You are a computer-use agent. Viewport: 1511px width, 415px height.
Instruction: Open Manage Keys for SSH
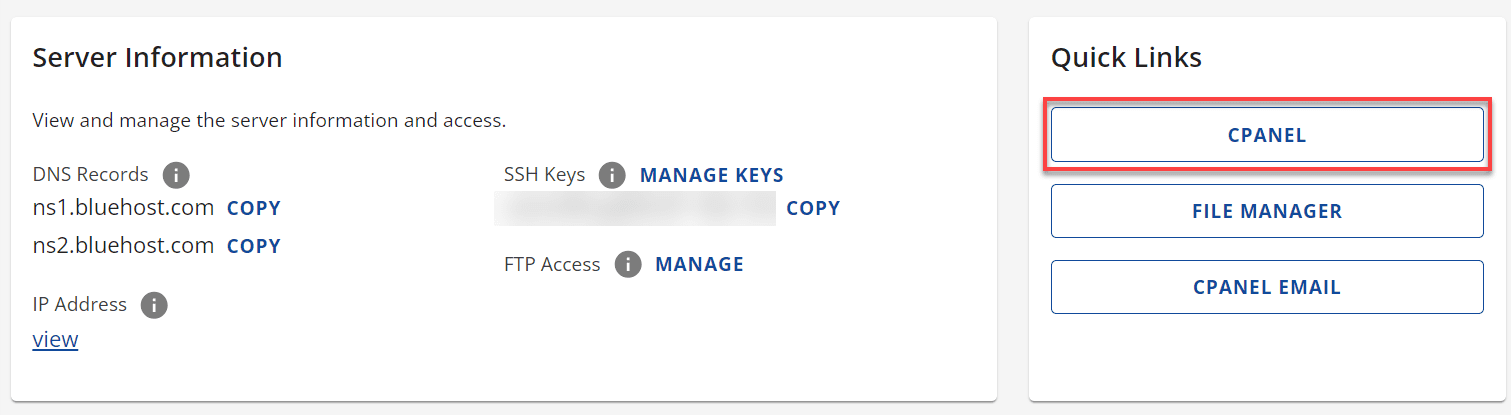[712, 176]
